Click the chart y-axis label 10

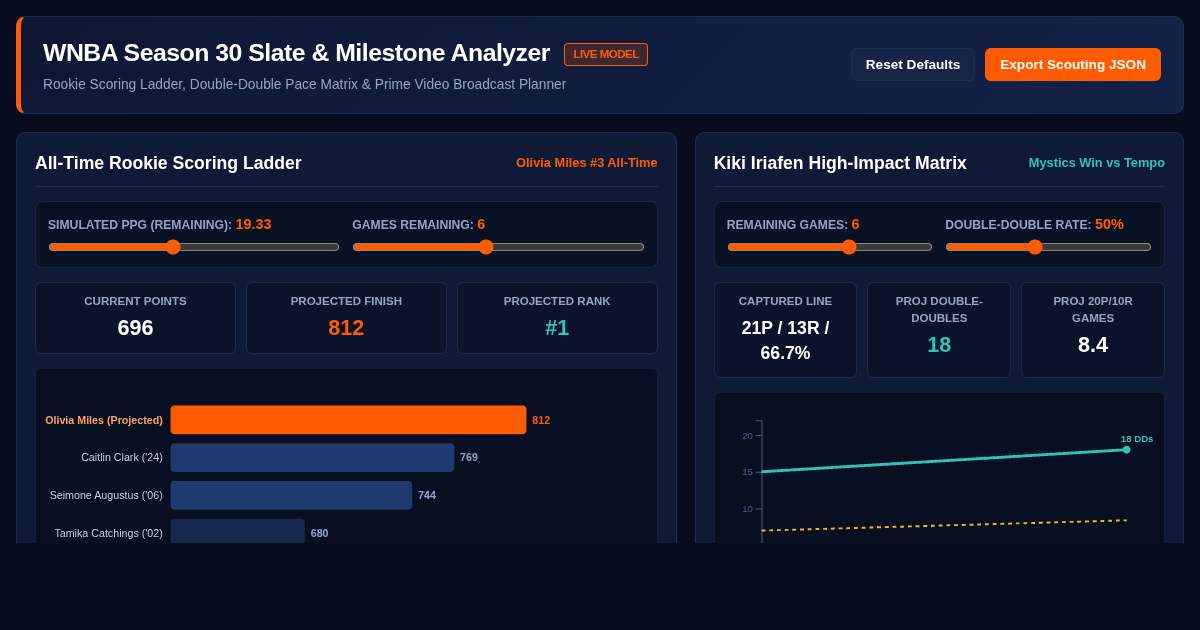(x=747, y=508)
